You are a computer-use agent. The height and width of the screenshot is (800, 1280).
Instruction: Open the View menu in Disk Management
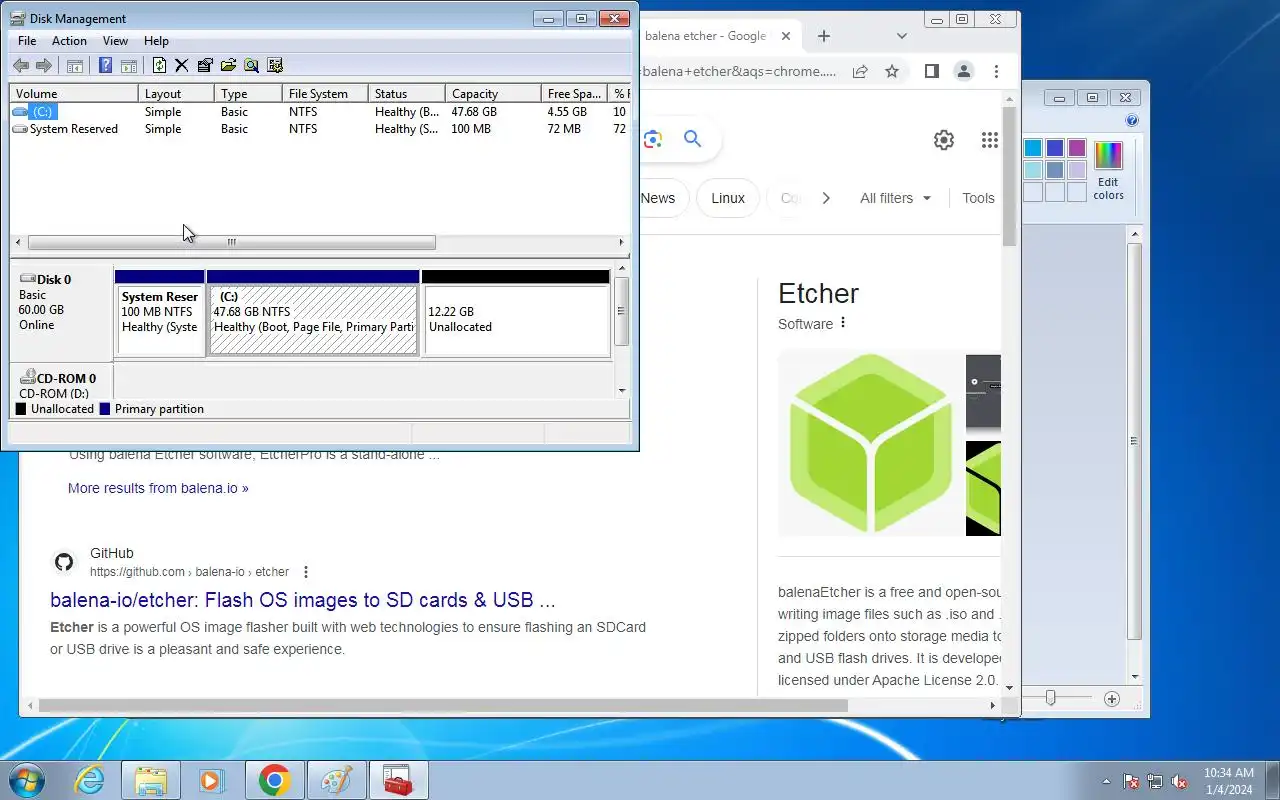[x=115, y=41]
